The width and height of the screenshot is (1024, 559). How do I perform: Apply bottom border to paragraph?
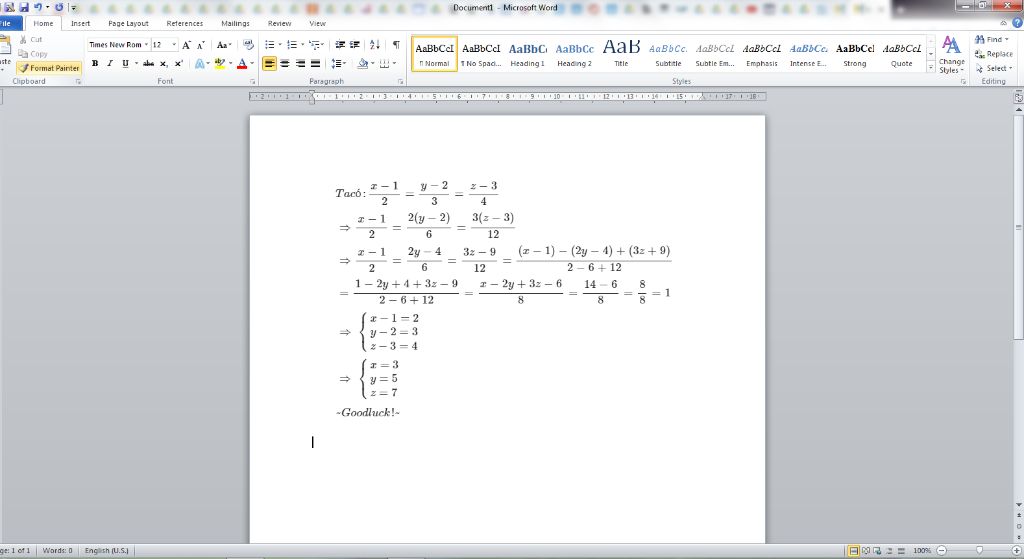tap(384, 63)
